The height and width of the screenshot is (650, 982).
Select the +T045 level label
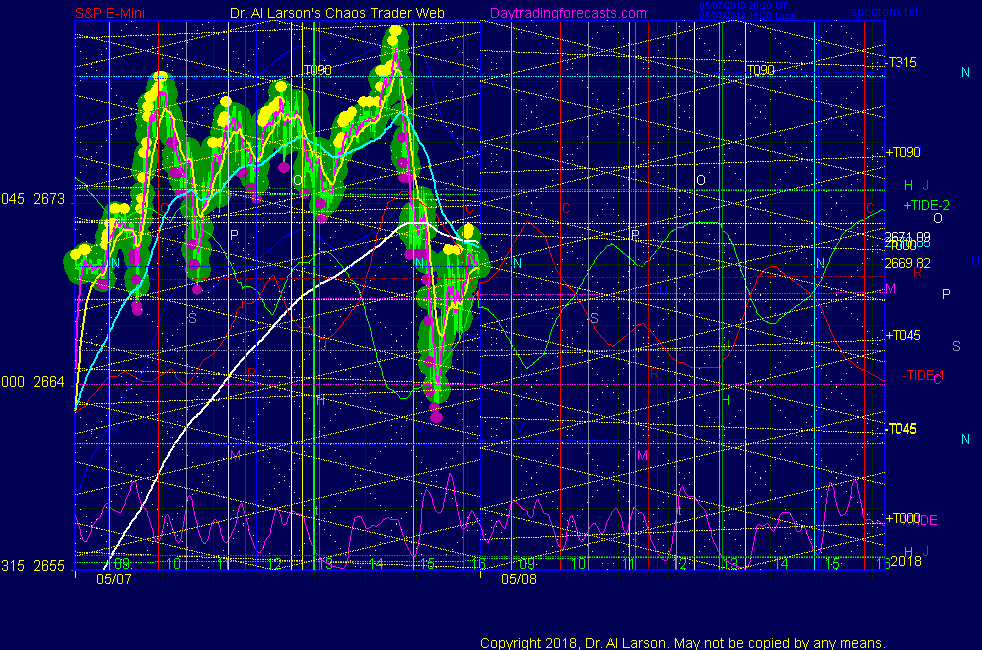pyautogui.click(x=902, y=335)
